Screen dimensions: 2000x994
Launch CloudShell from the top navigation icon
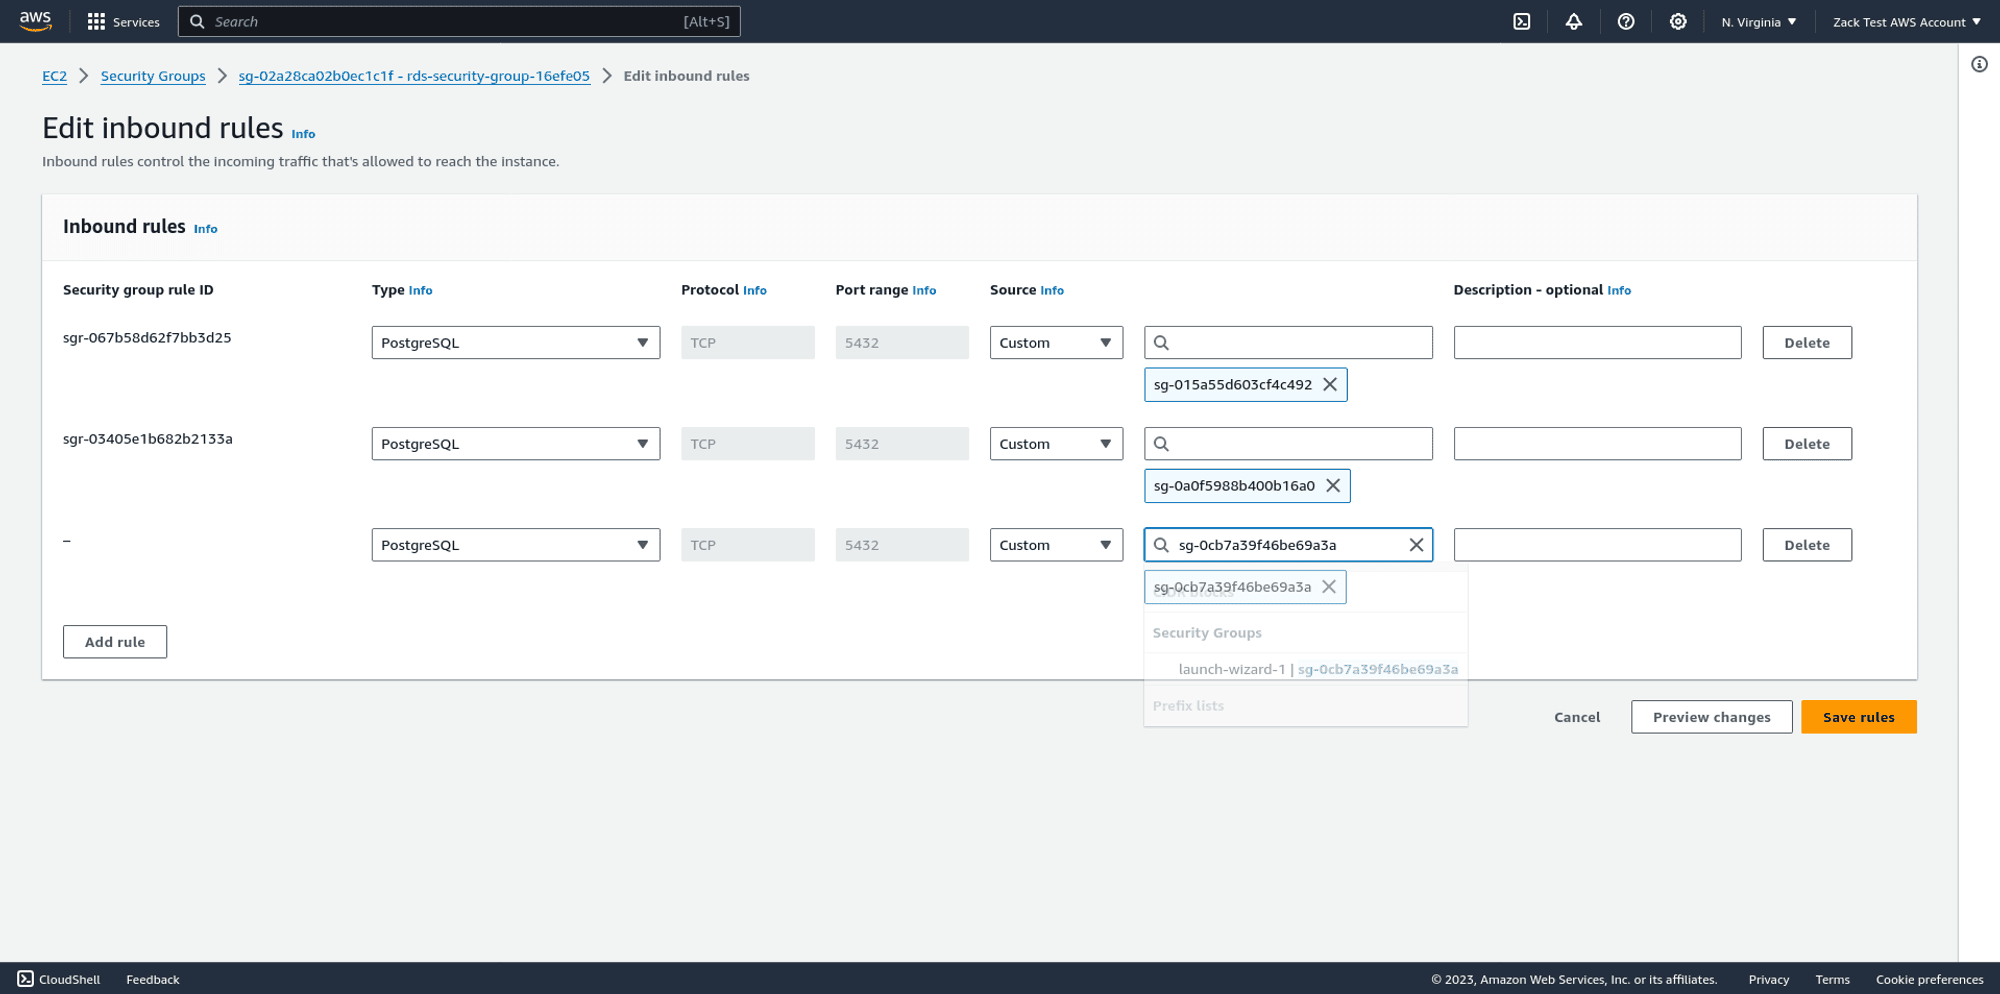[x=1522, y=21]
